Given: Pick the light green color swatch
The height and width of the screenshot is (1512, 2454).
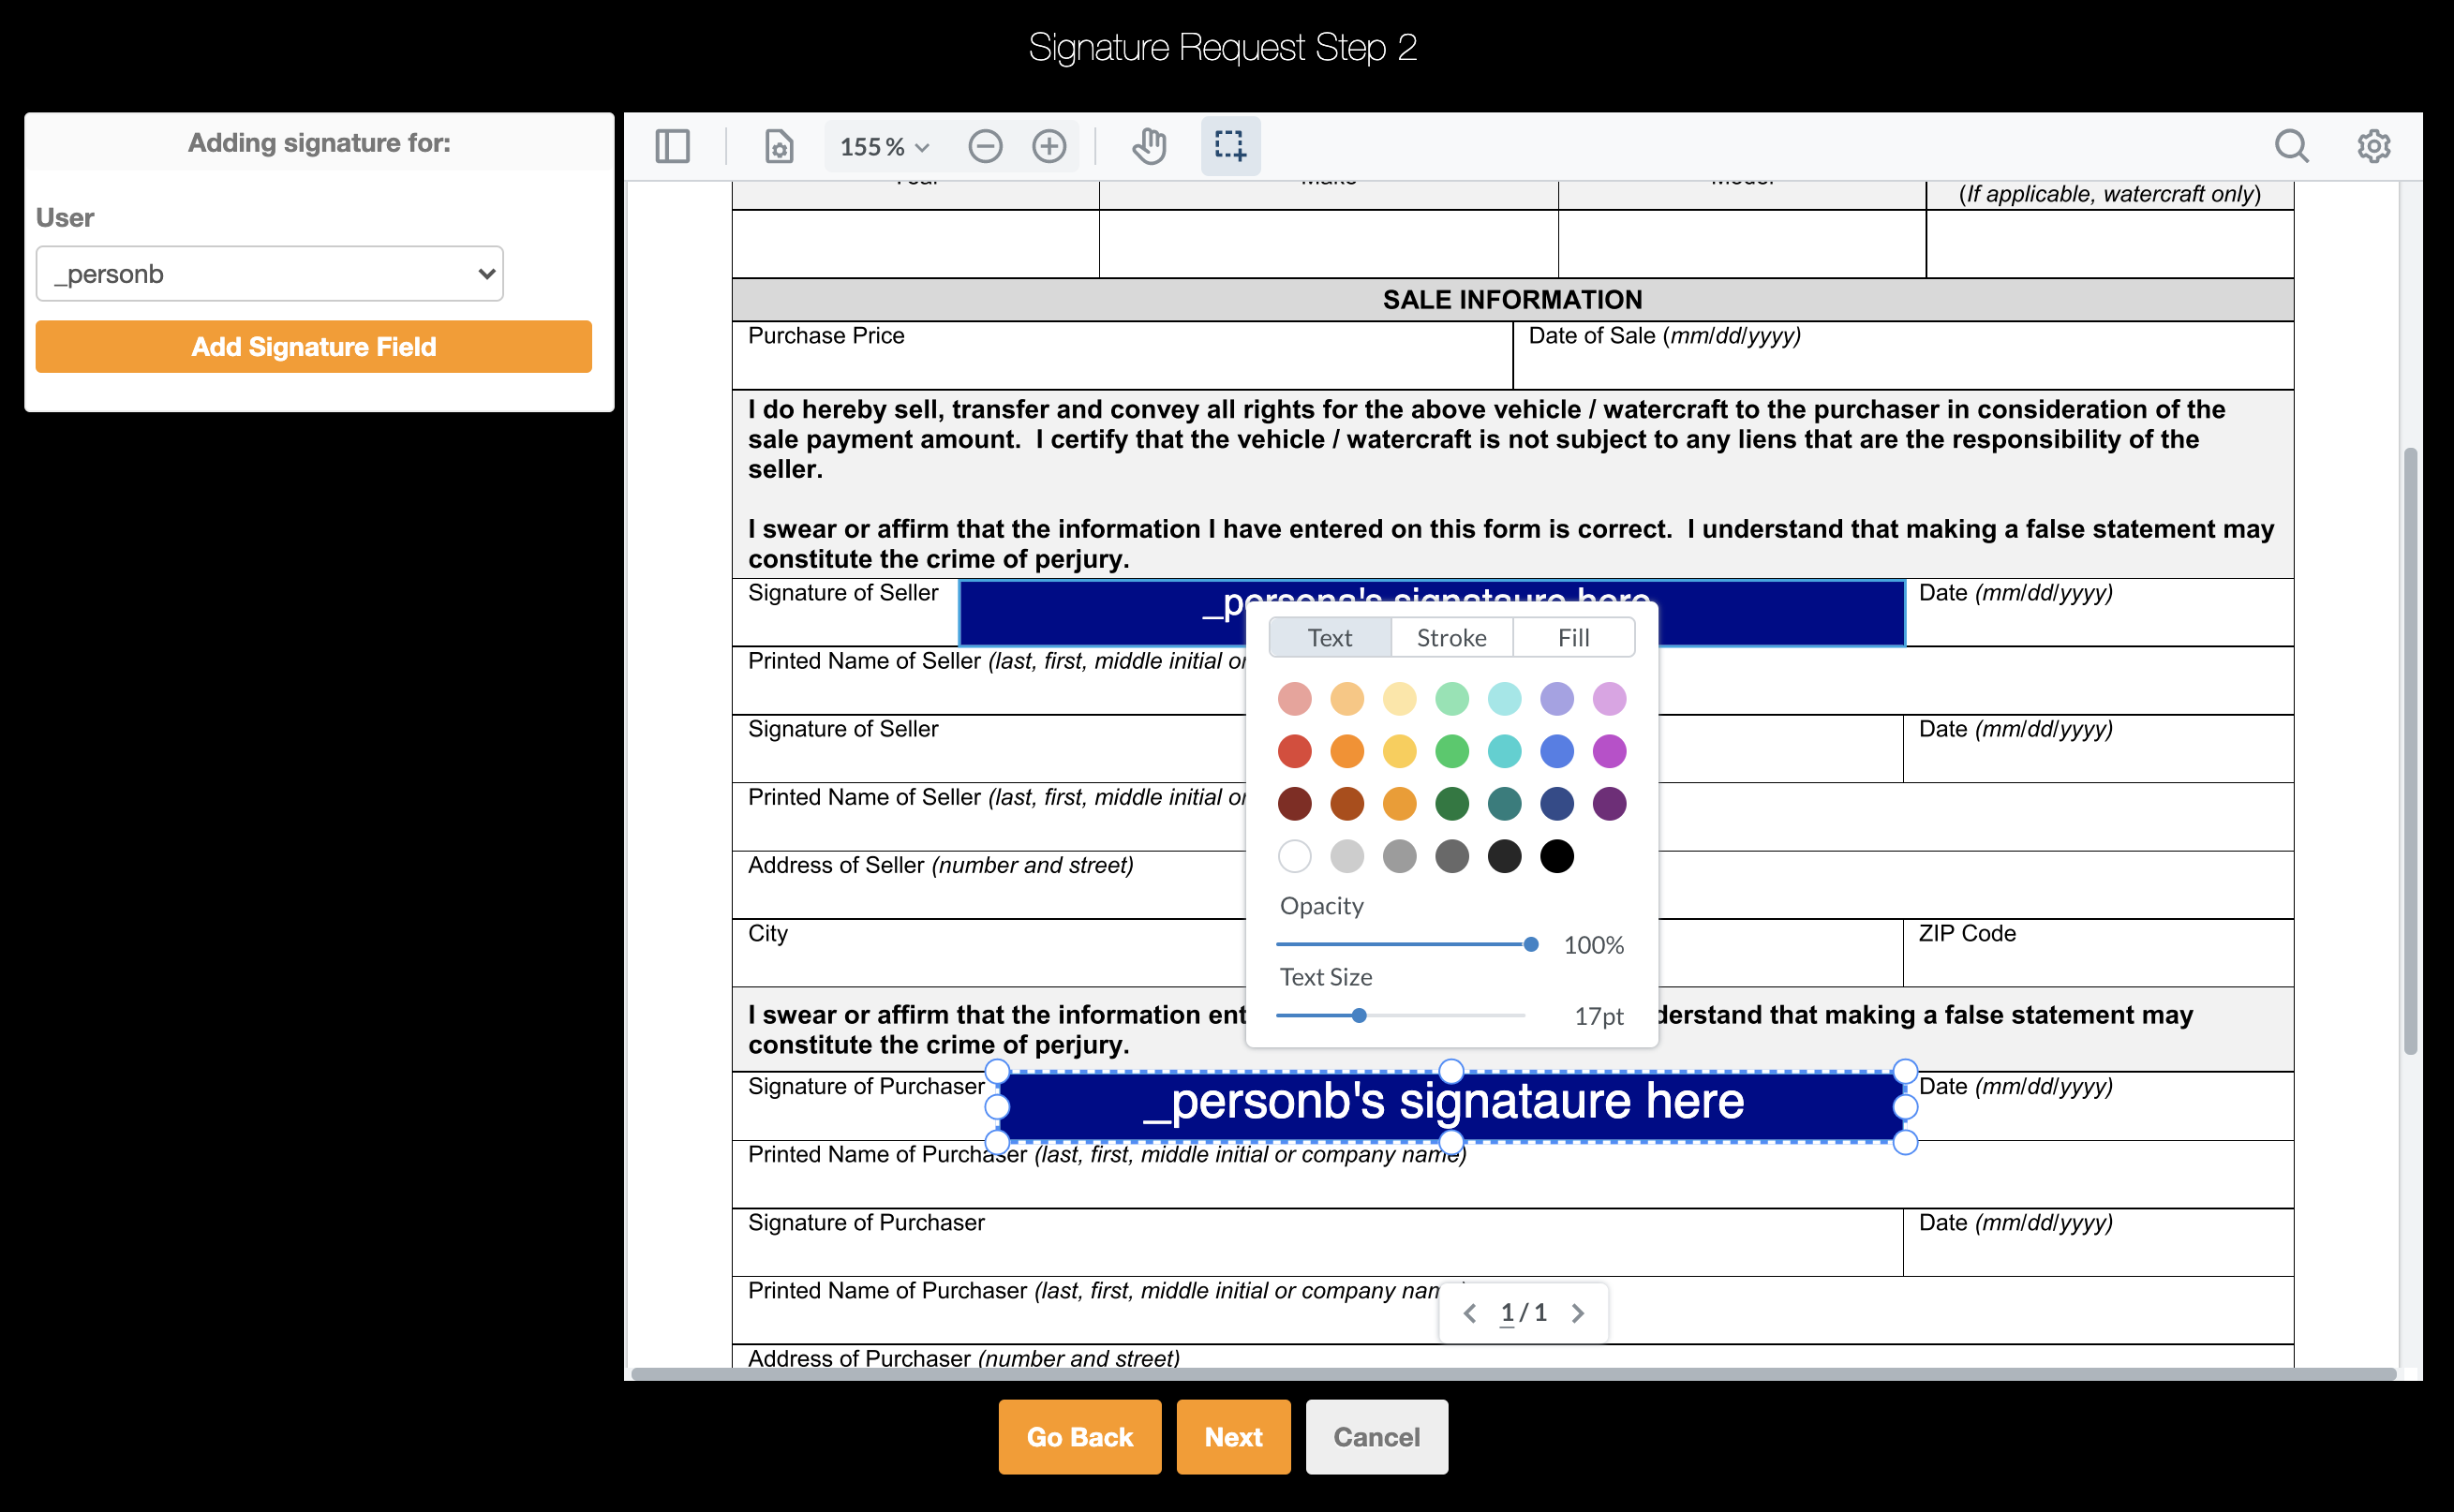Looking at the screenshot, I should pyautogui.click(x=1452, y=699).
